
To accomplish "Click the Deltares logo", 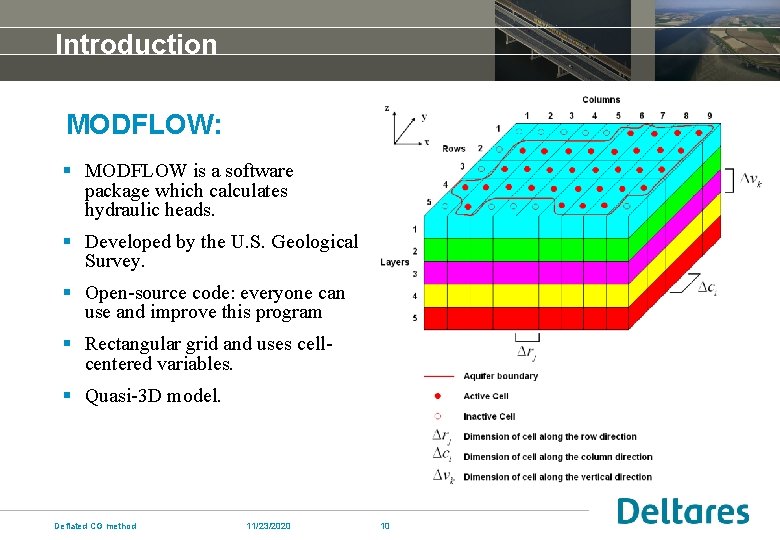I will [x=682, y=511].
